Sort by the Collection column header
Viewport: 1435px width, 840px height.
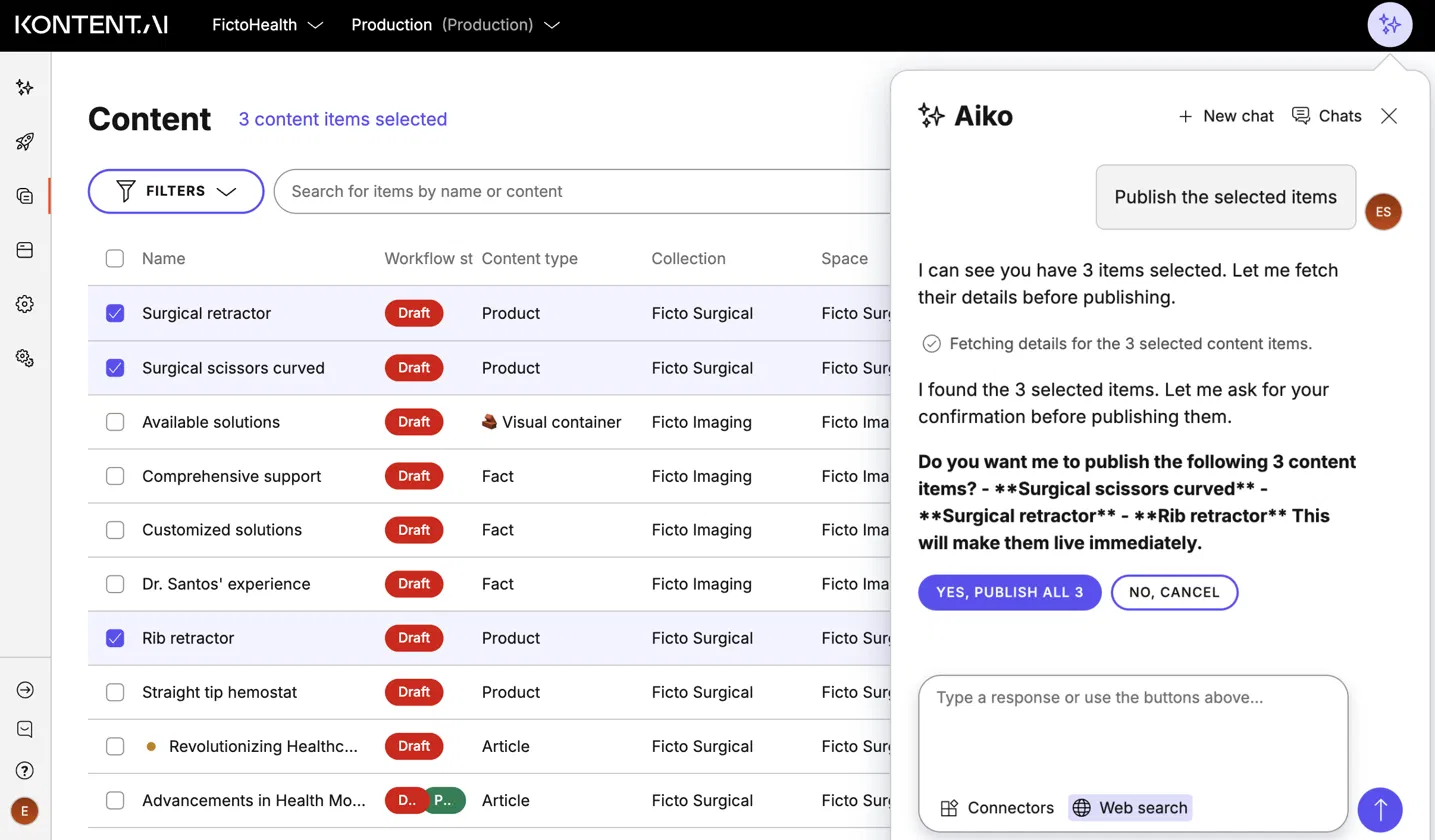[x=689, y=259]
